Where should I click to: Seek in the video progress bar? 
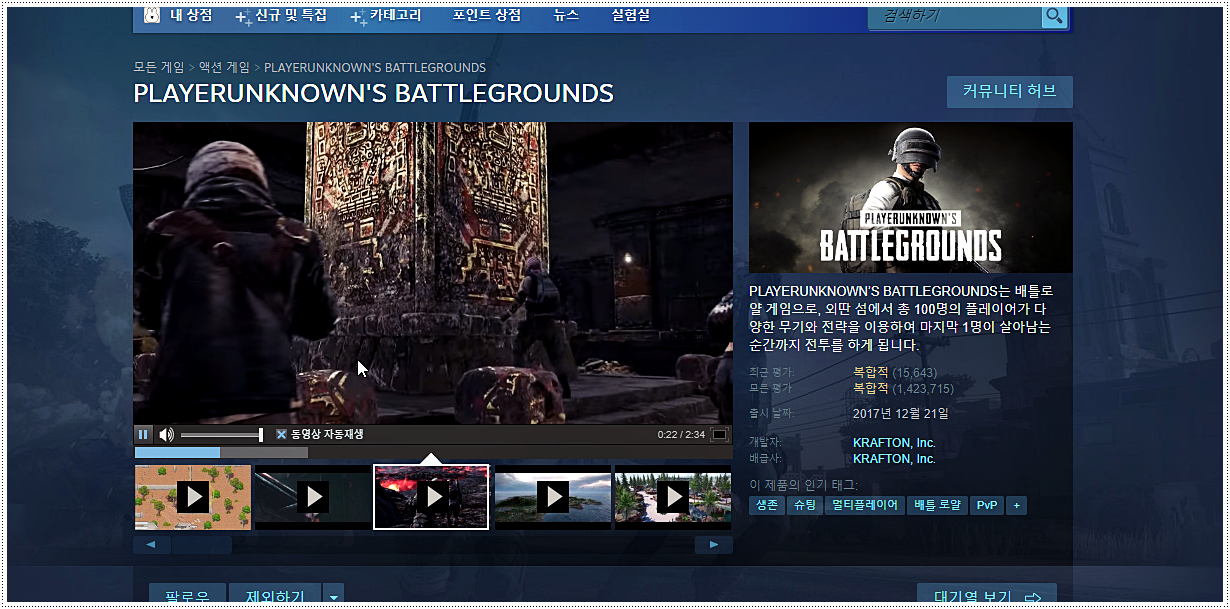click(433, 452)
